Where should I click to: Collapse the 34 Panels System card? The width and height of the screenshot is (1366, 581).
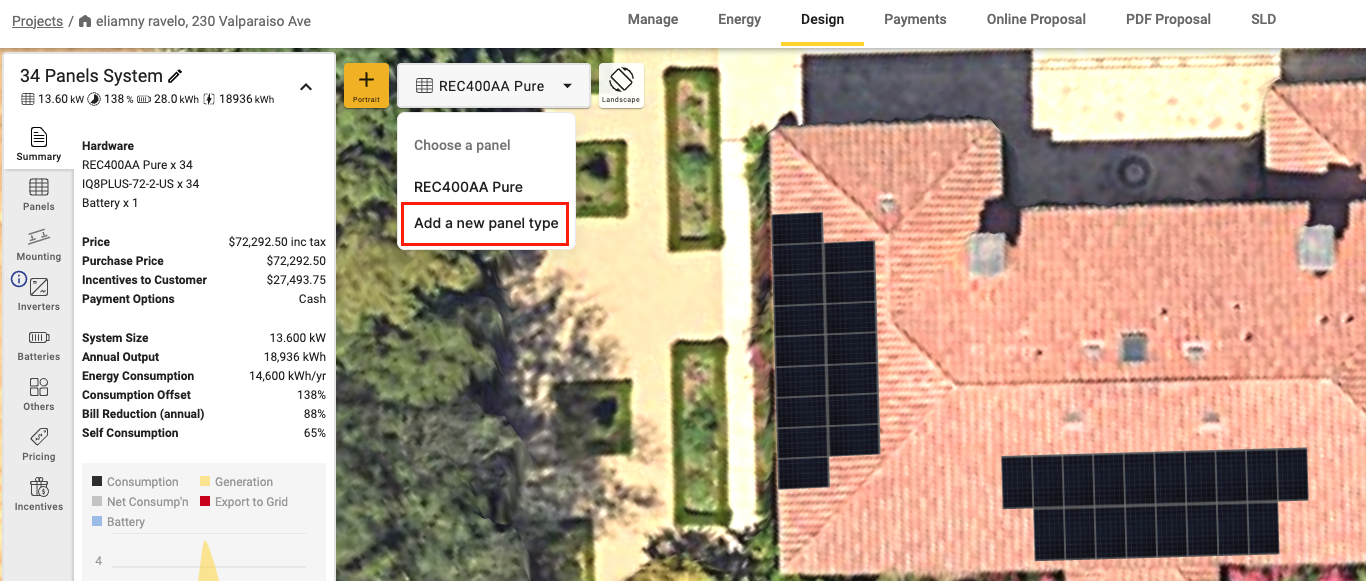click(306, 87)
